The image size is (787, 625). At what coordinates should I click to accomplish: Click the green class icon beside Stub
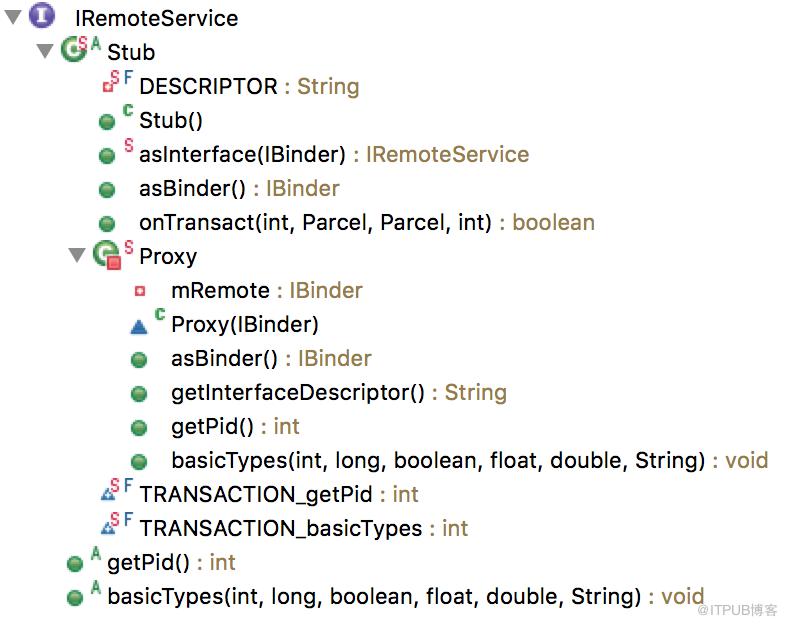tap(74, 49)
